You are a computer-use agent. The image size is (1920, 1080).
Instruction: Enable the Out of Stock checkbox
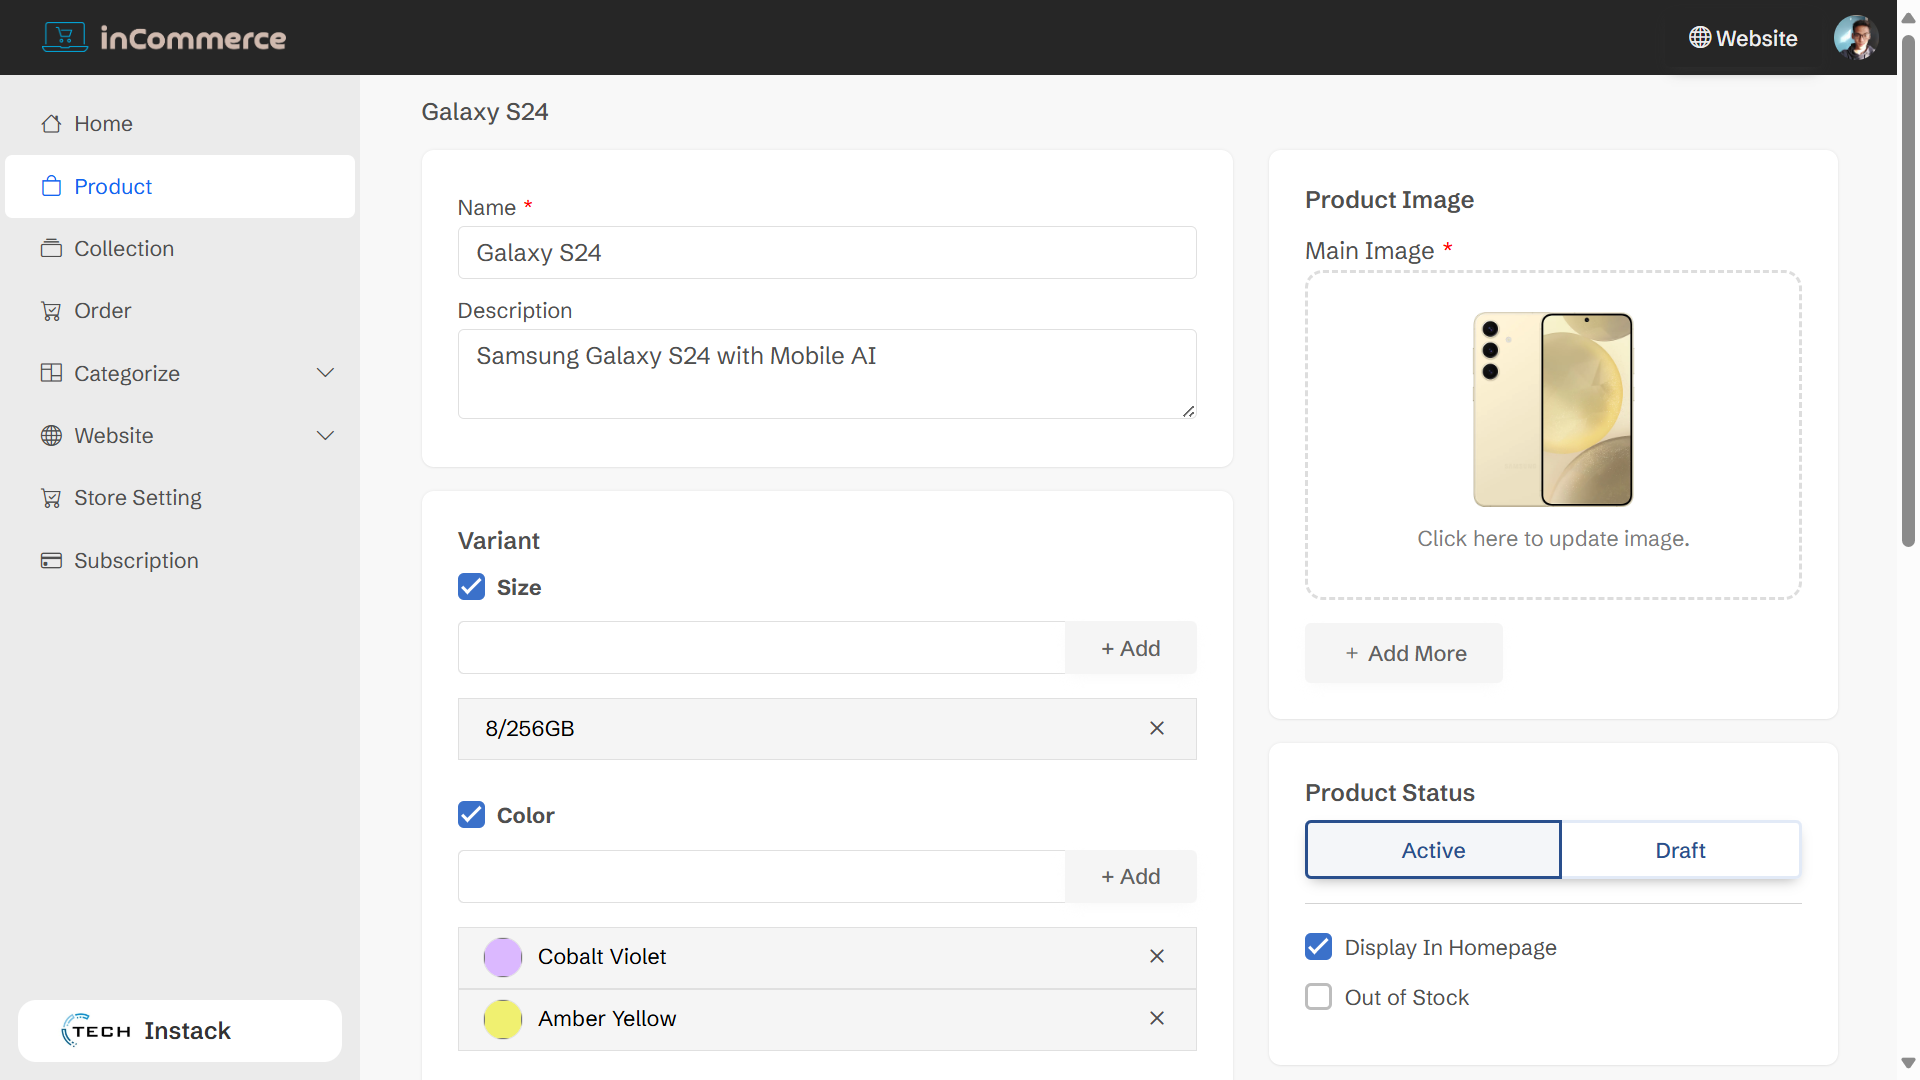(x=1318, y=996)
